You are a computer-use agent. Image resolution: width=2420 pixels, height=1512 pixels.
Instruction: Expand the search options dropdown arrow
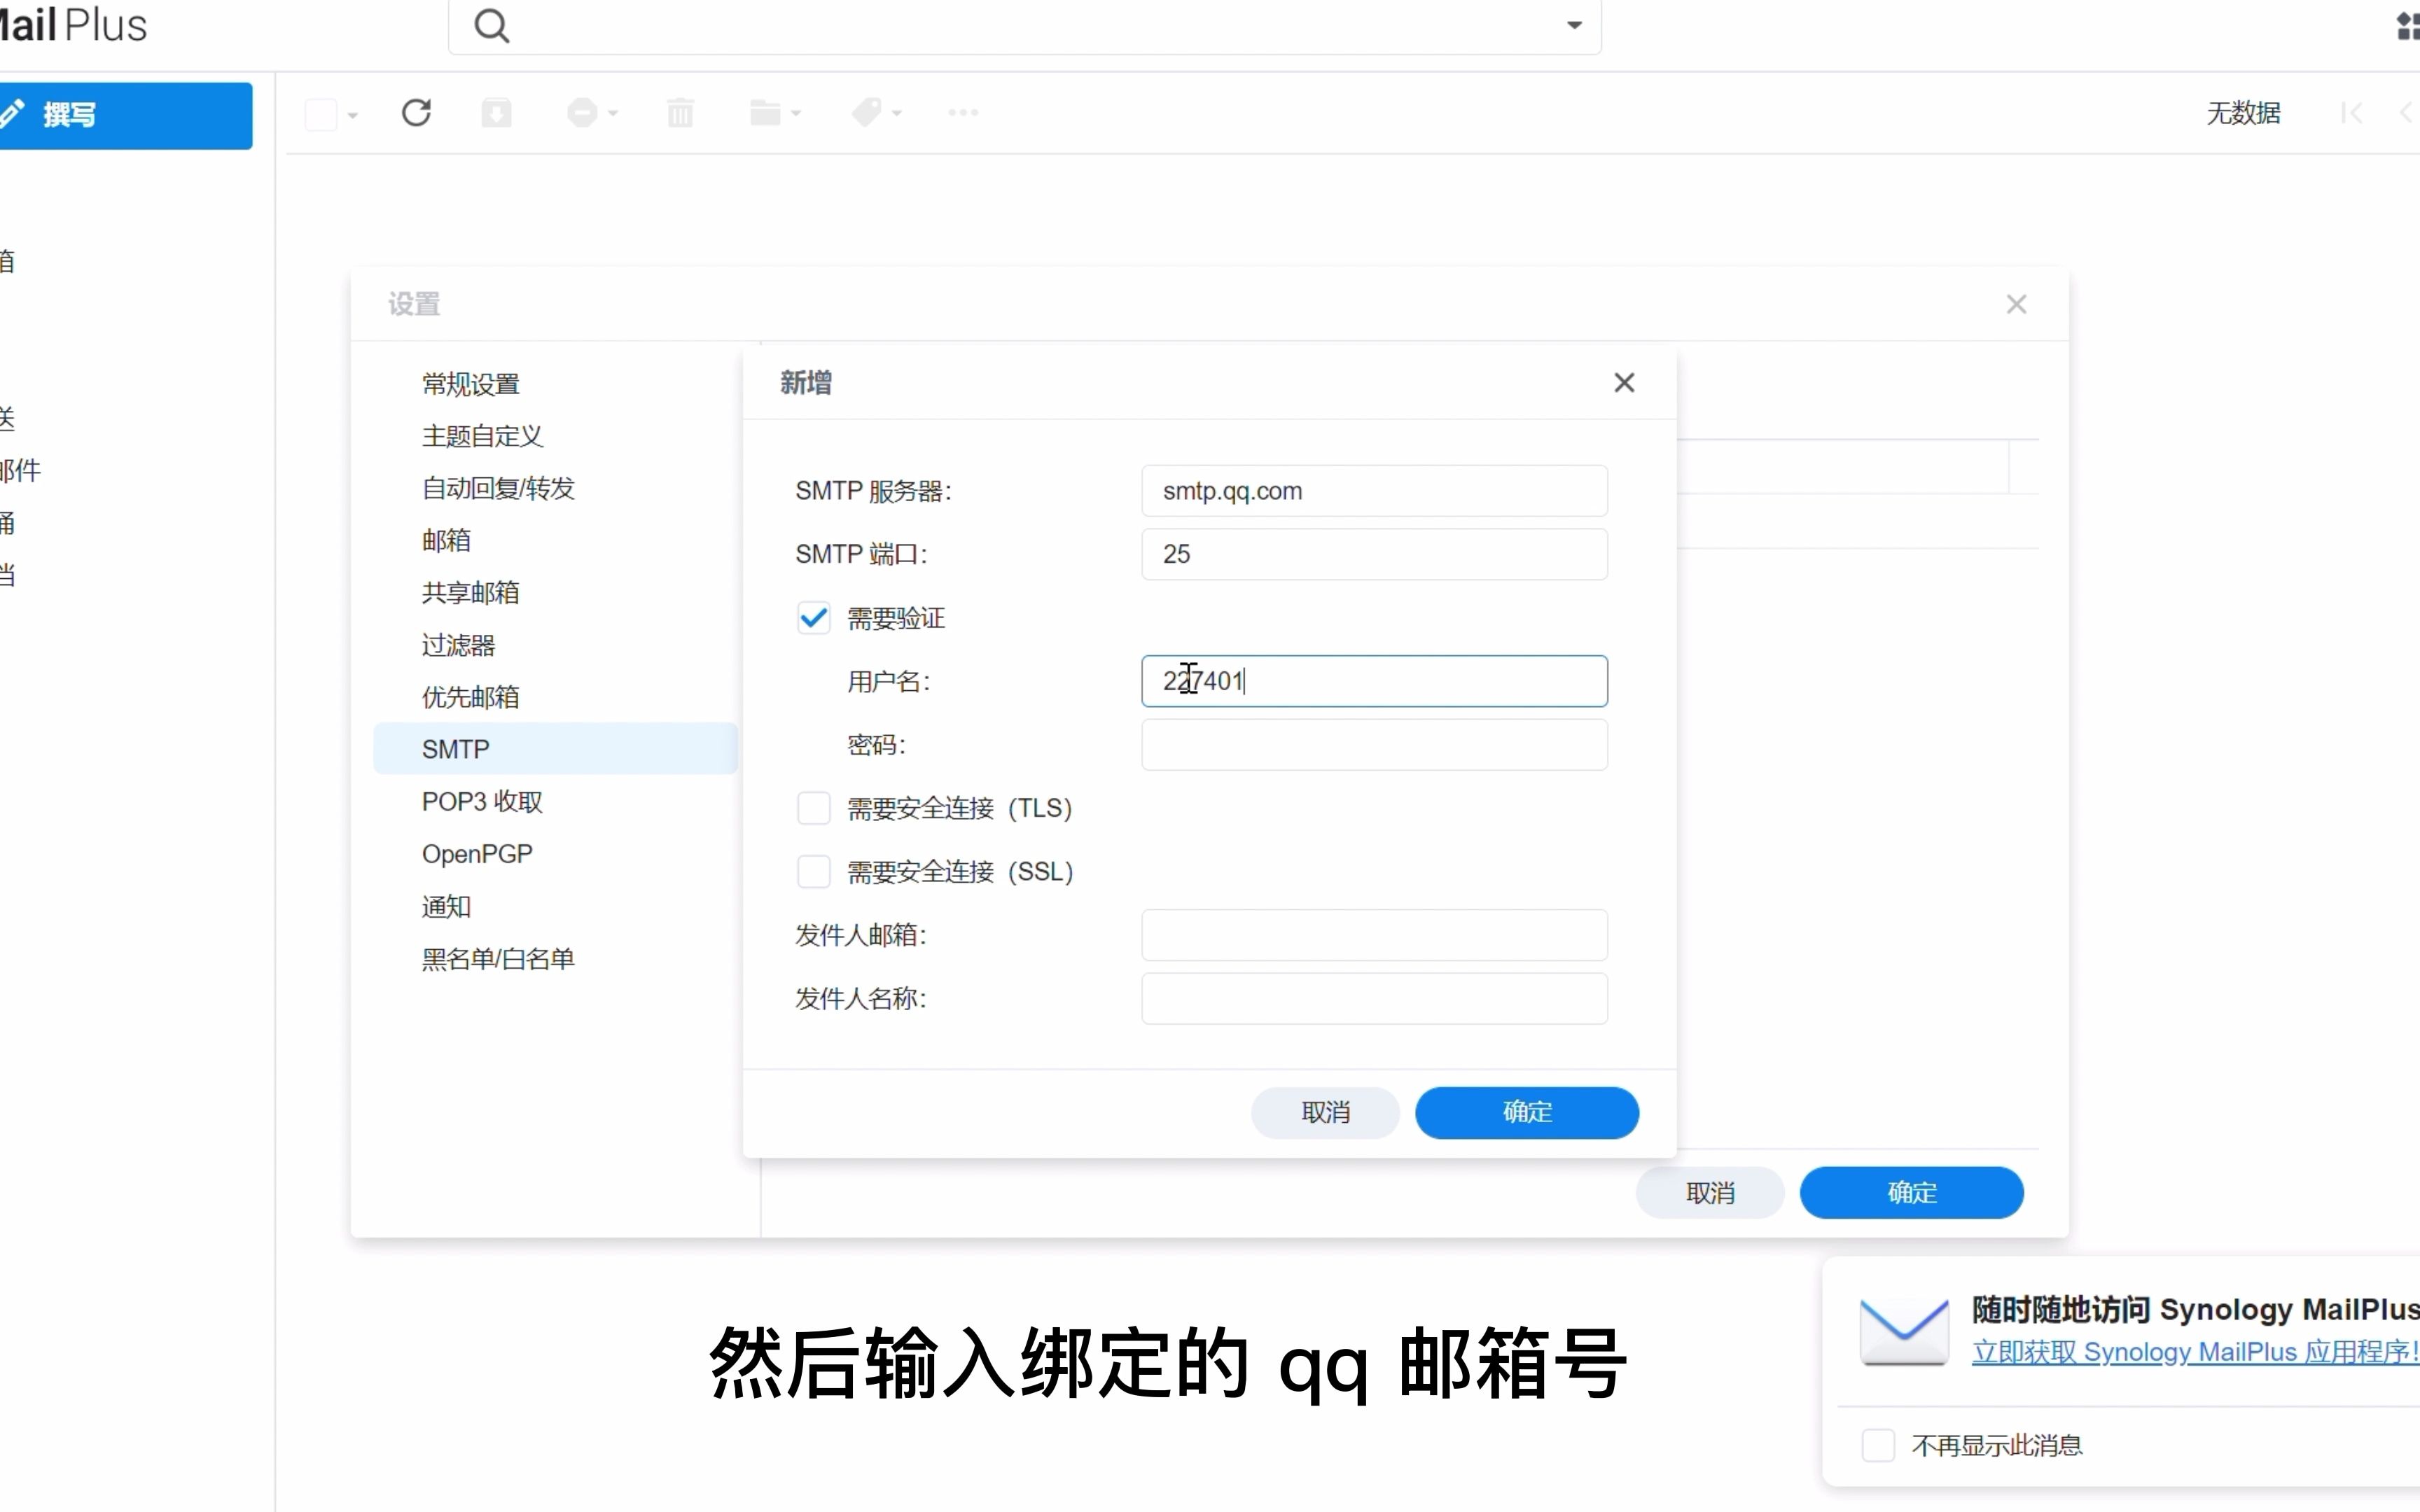pyautogui.click(x=1574, y=25)
